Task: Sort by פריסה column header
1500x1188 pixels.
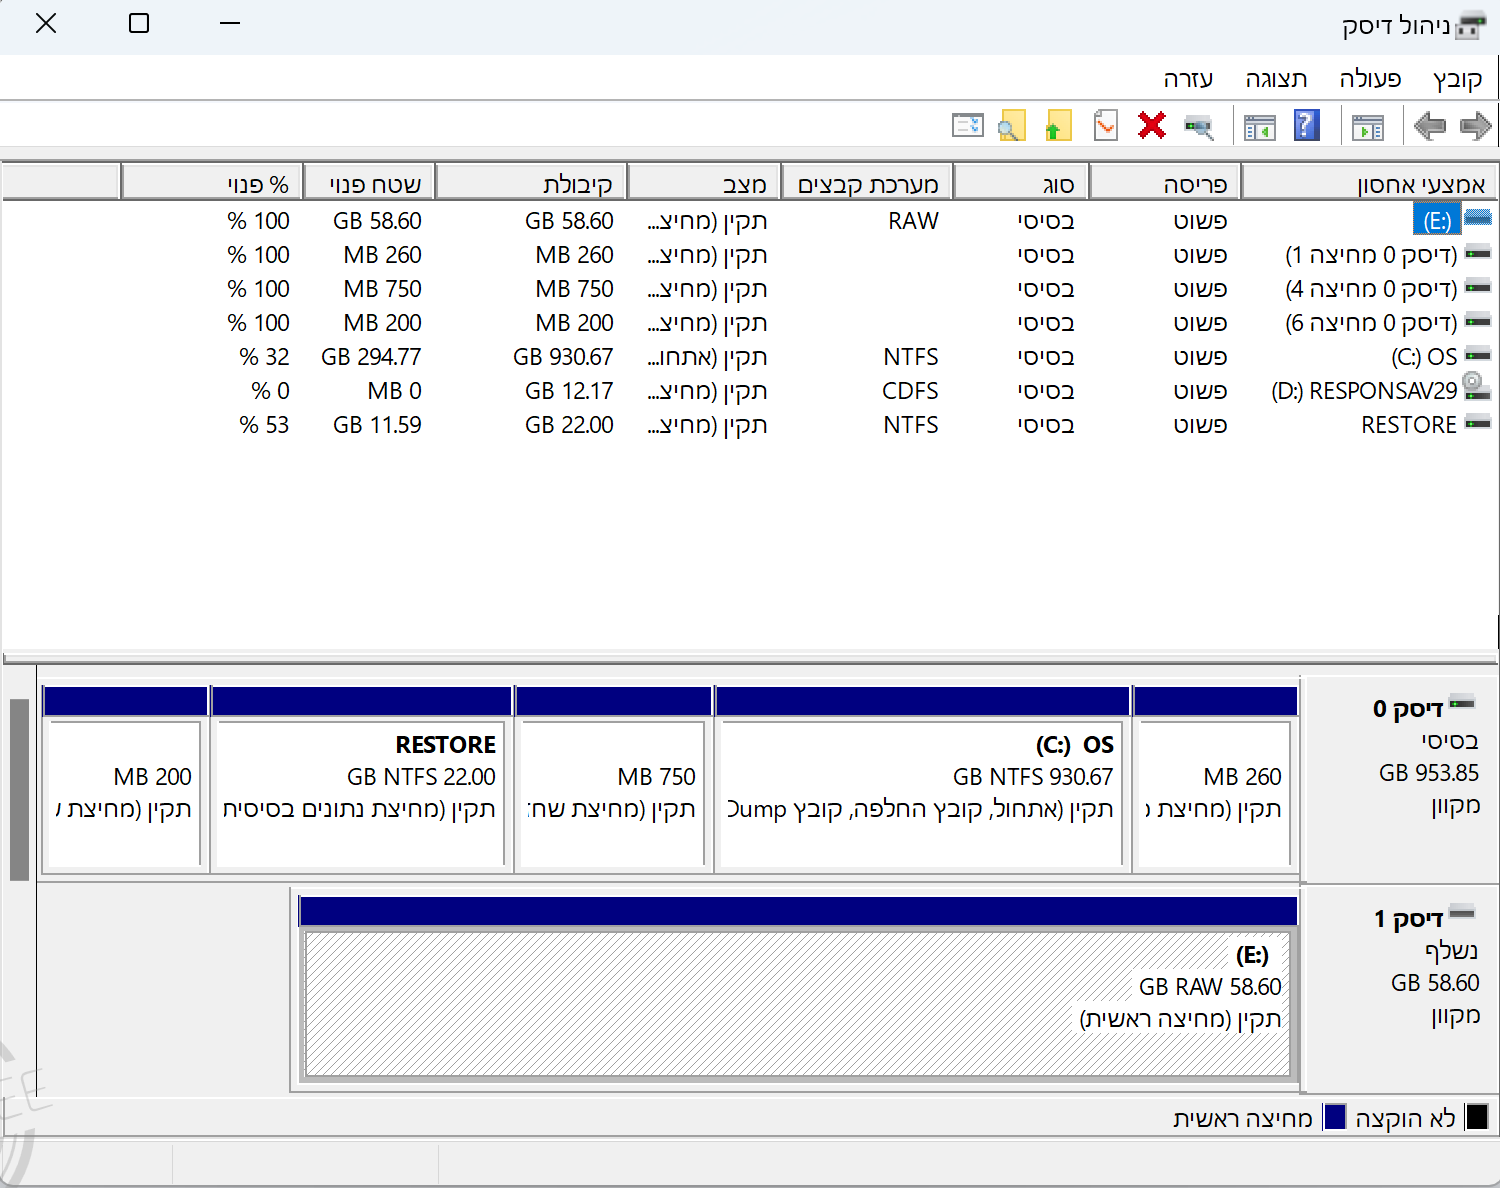Action: point(1164,183)
